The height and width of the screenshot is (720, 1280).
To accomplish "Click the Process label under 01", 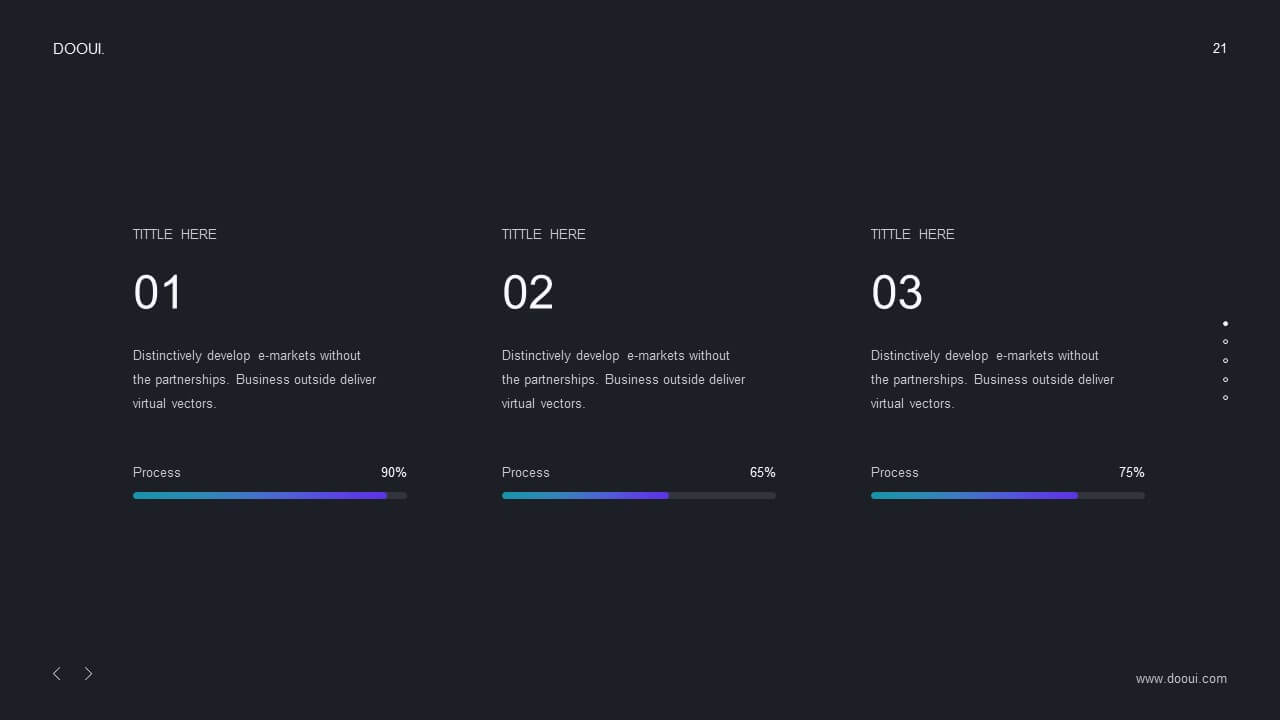I will 157,472.
